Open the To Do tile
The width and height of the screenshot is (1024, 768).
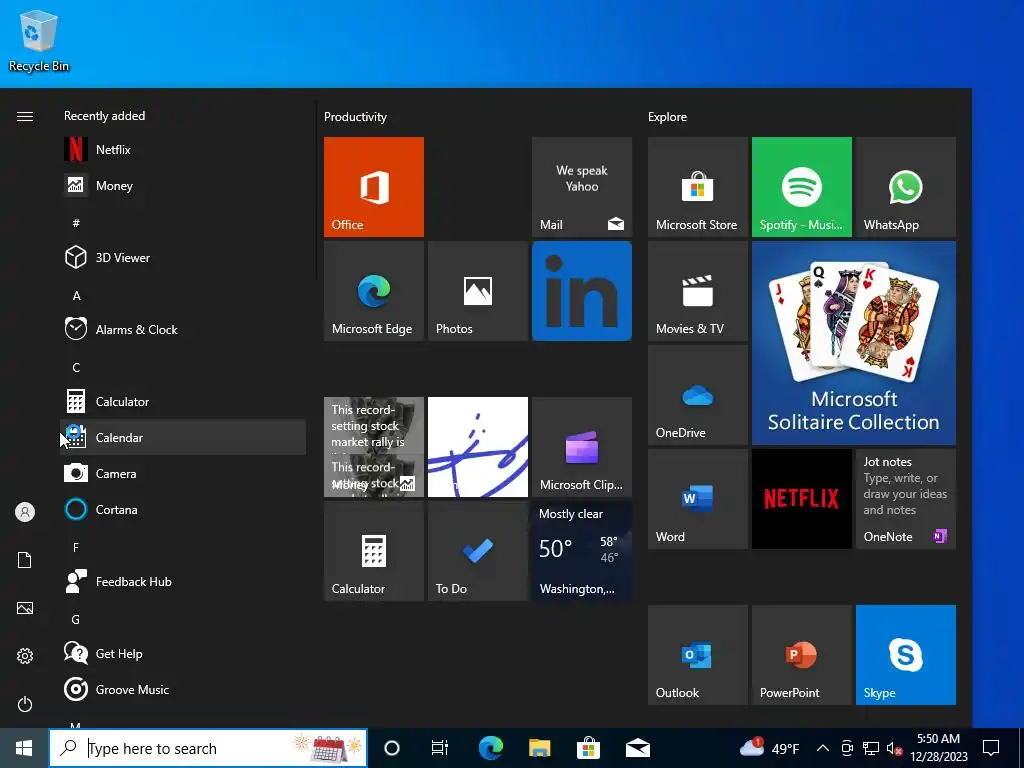(x=477, y=551)
